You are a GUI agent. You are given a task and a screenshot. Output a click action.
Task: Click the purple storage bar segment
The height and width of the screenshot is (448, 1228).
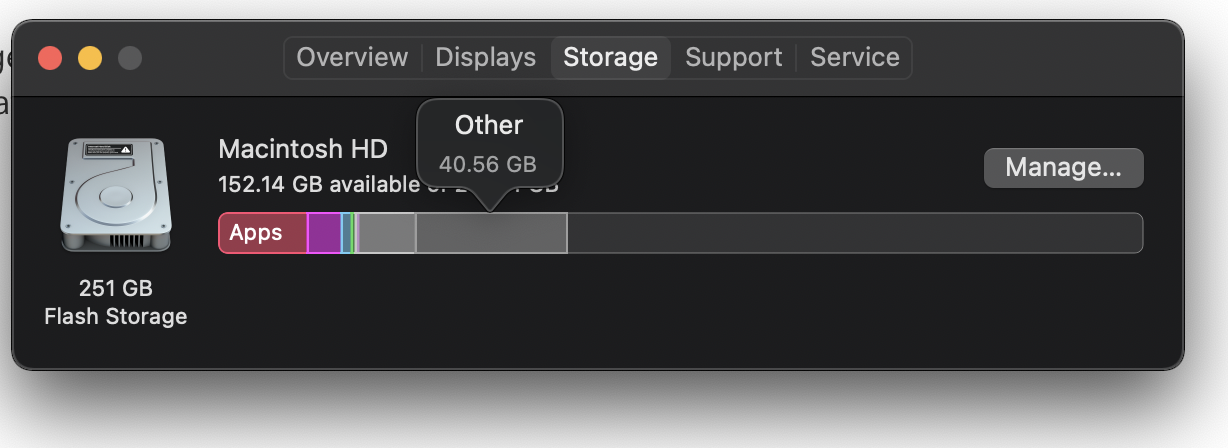(324, 233)
